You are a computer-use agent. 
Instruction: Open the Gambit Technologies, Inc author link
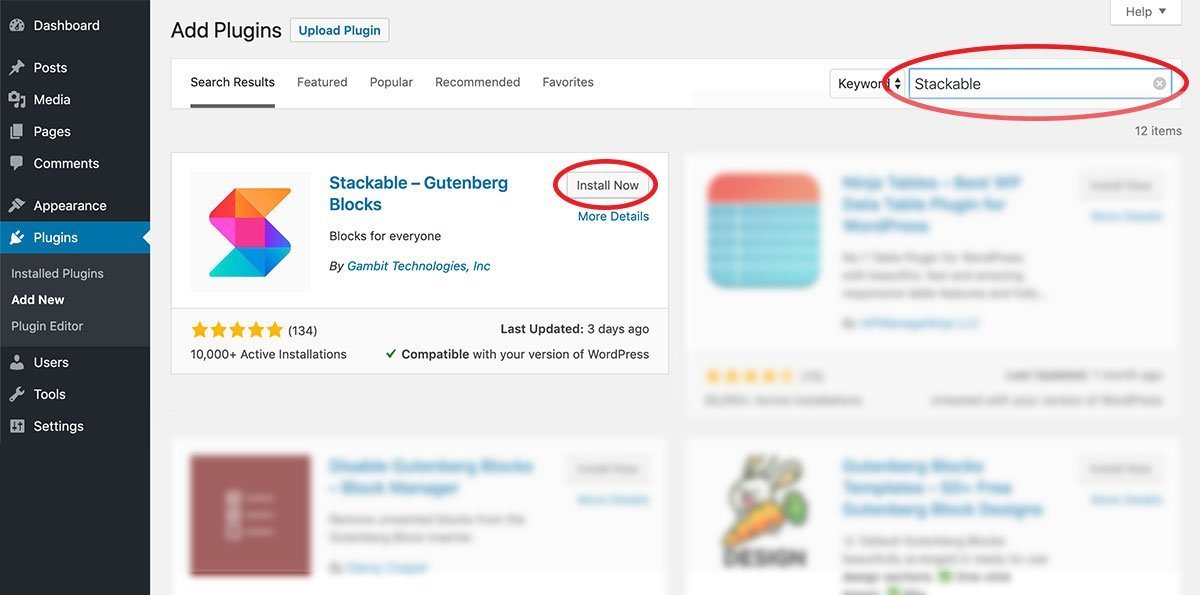(x=419, y=267)
